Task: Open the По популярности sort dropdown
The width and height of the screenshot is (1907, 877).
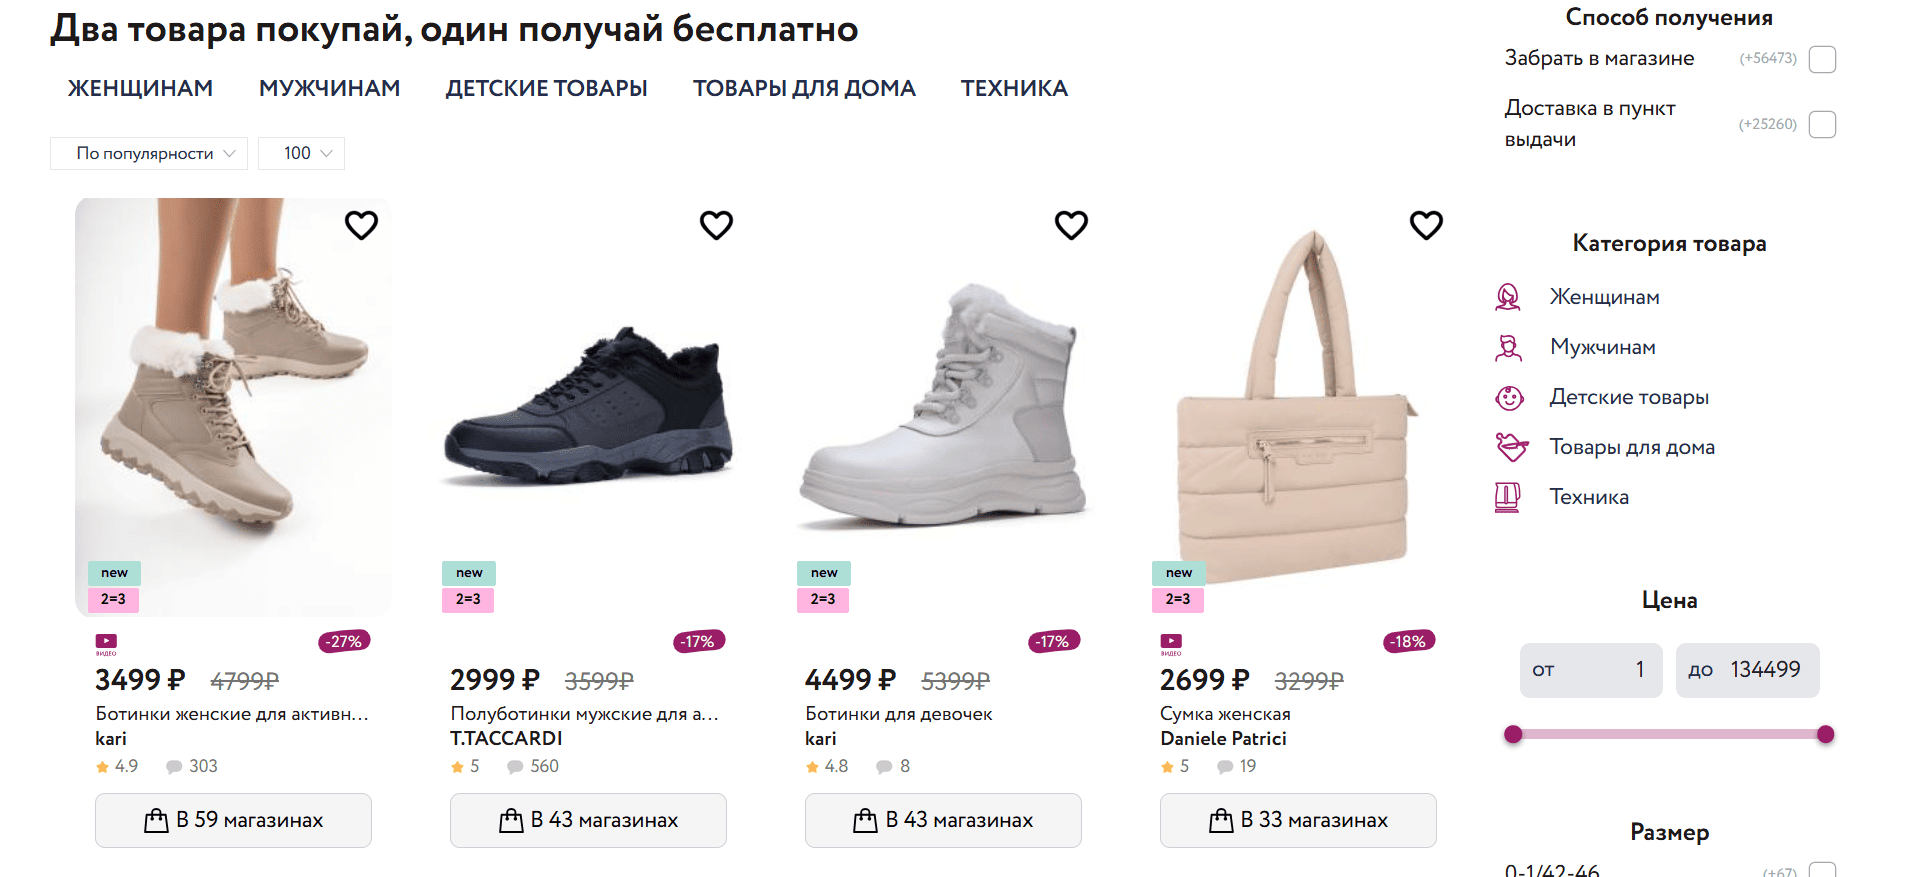Action: pos(149,153)
